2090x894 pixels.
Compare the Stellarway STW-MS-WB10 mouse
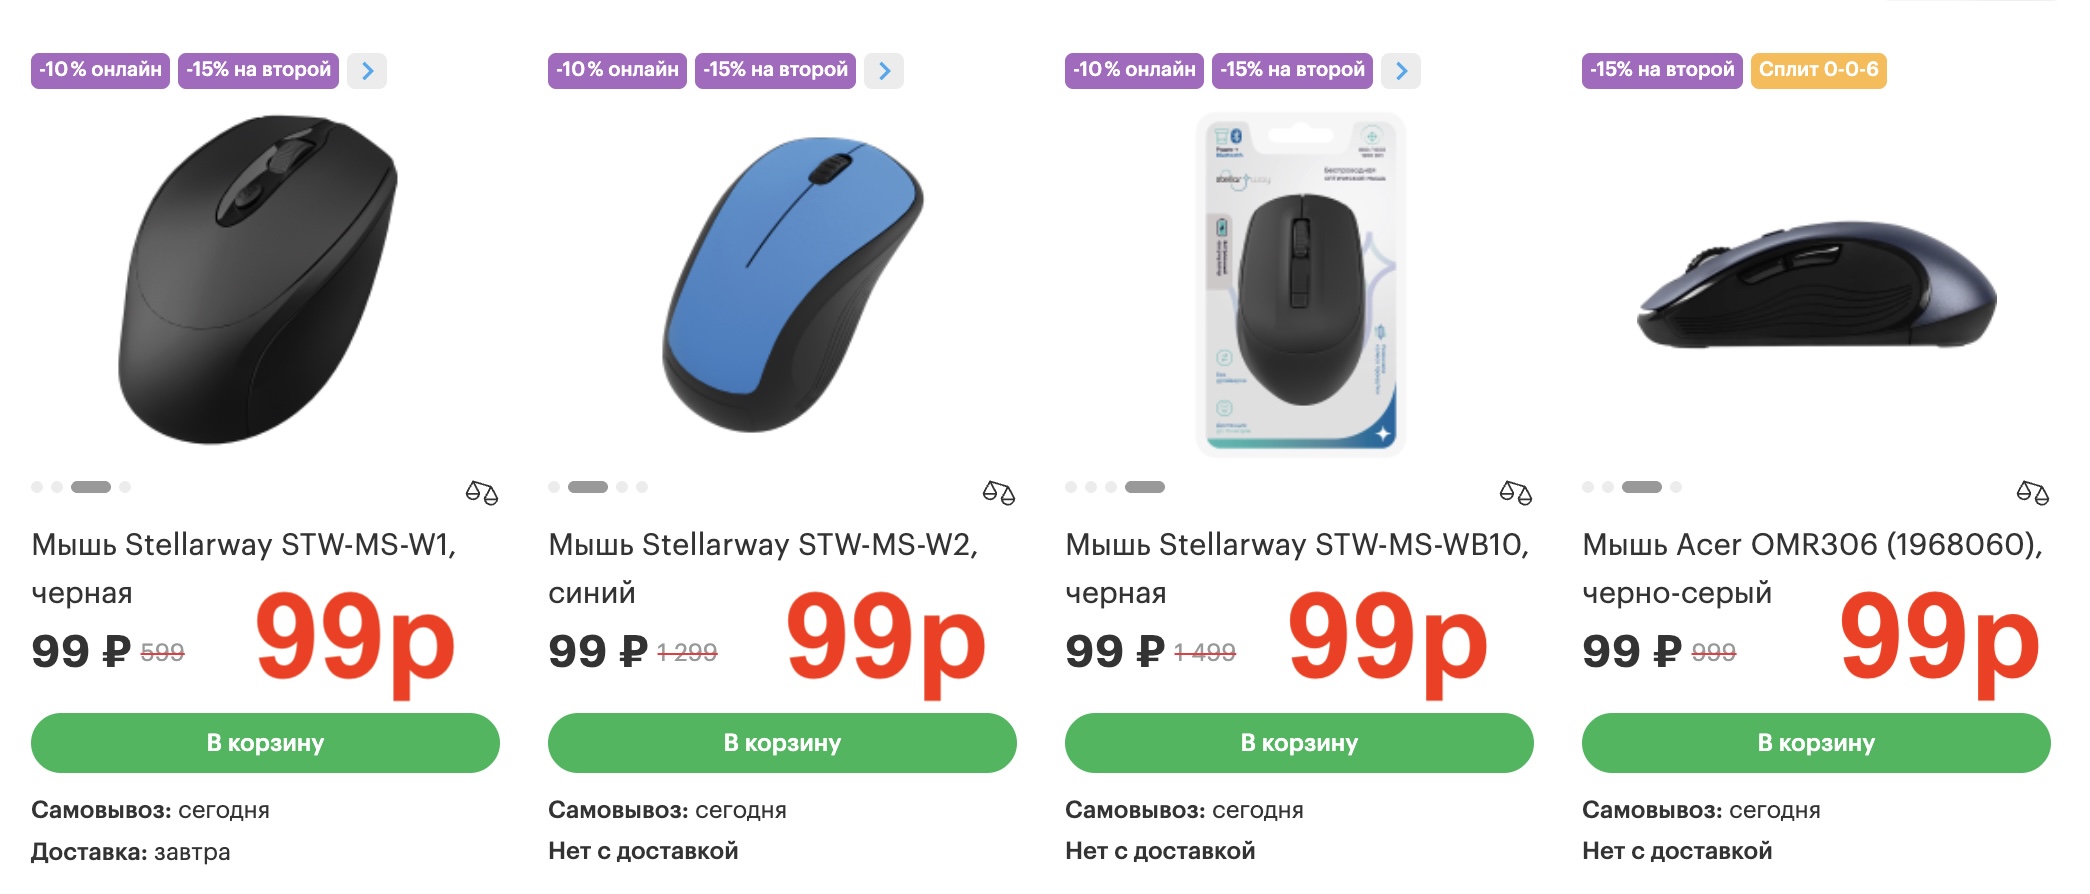(x=1515, y=492)
